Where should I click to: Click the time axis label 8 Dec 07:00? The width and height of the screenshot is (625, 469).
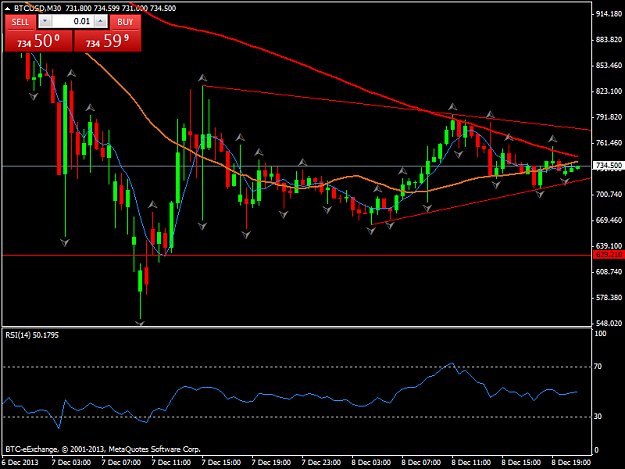[x=421, y=463]
